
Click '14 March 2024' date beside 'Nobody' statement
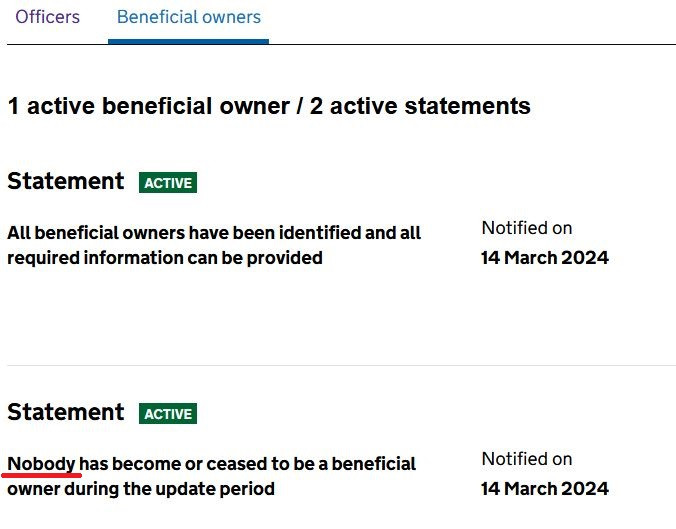click(x=545, y=489)
